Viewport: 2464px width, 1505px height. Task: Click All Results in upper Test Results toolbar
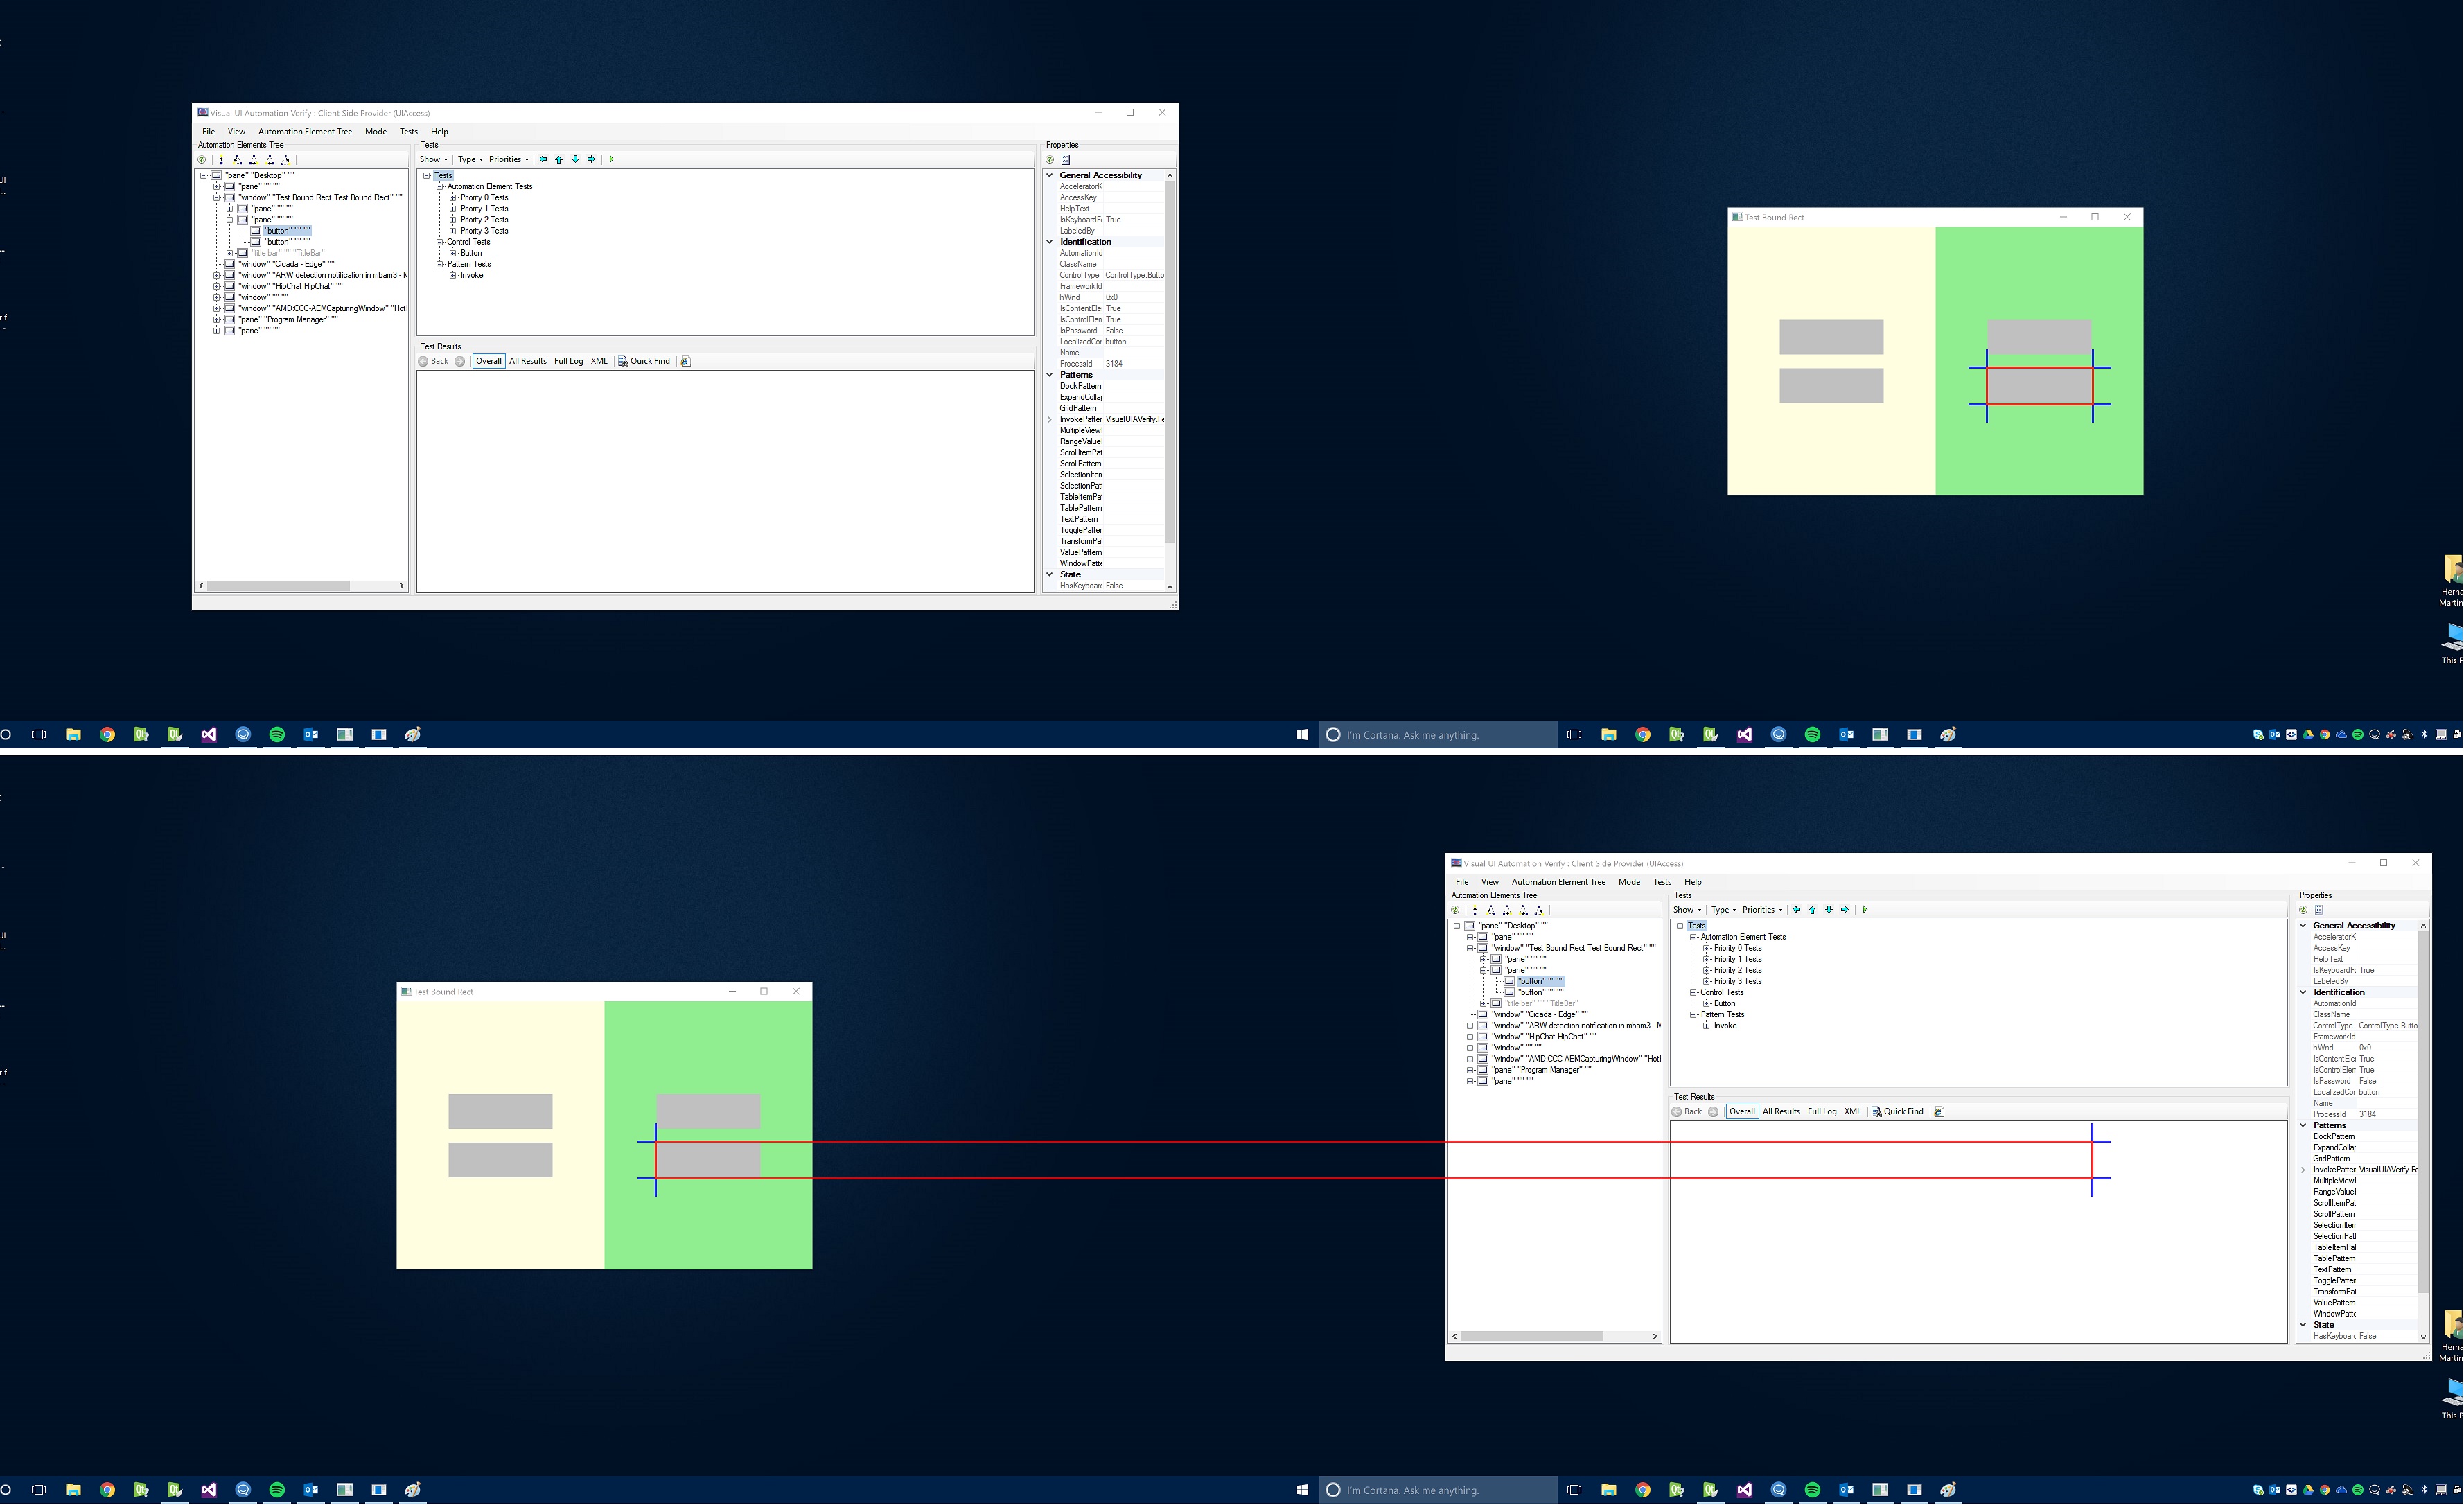[527, 361]
